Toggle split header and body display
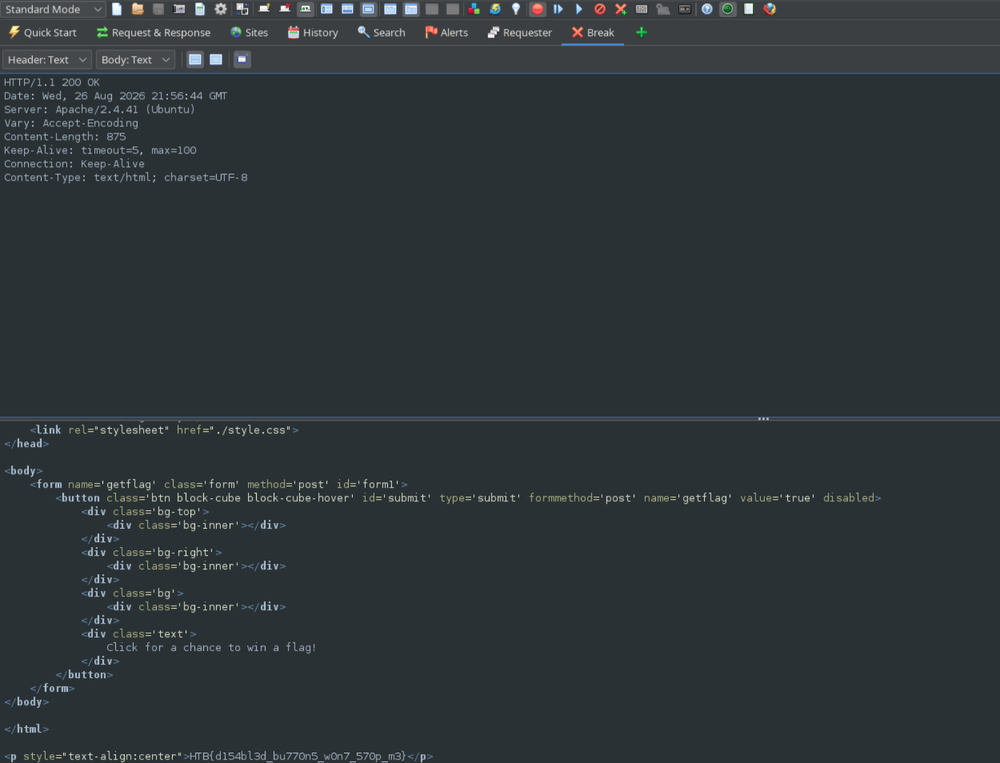1000x763 pixels. coord(195,59)
